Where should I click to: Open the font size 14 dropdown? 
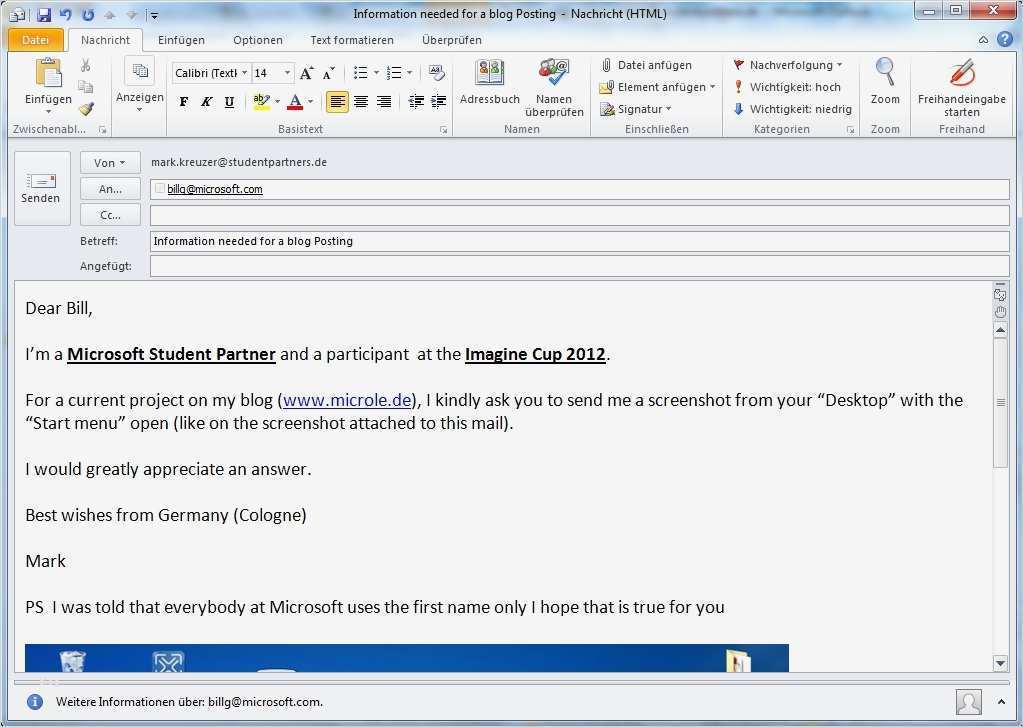pos(287,73)
